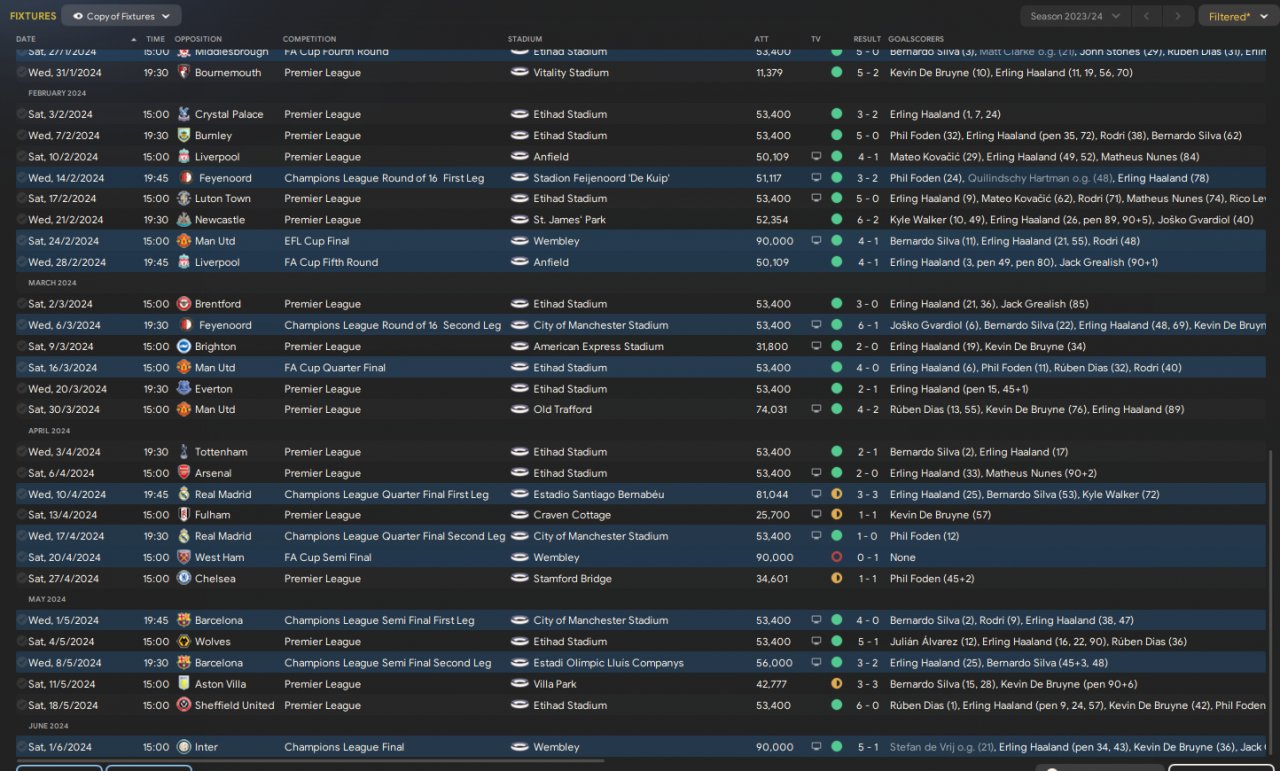Screen dimensions: 1280x771
Task: Sort fixtures by the Time column header
Action: pos(156,39)
